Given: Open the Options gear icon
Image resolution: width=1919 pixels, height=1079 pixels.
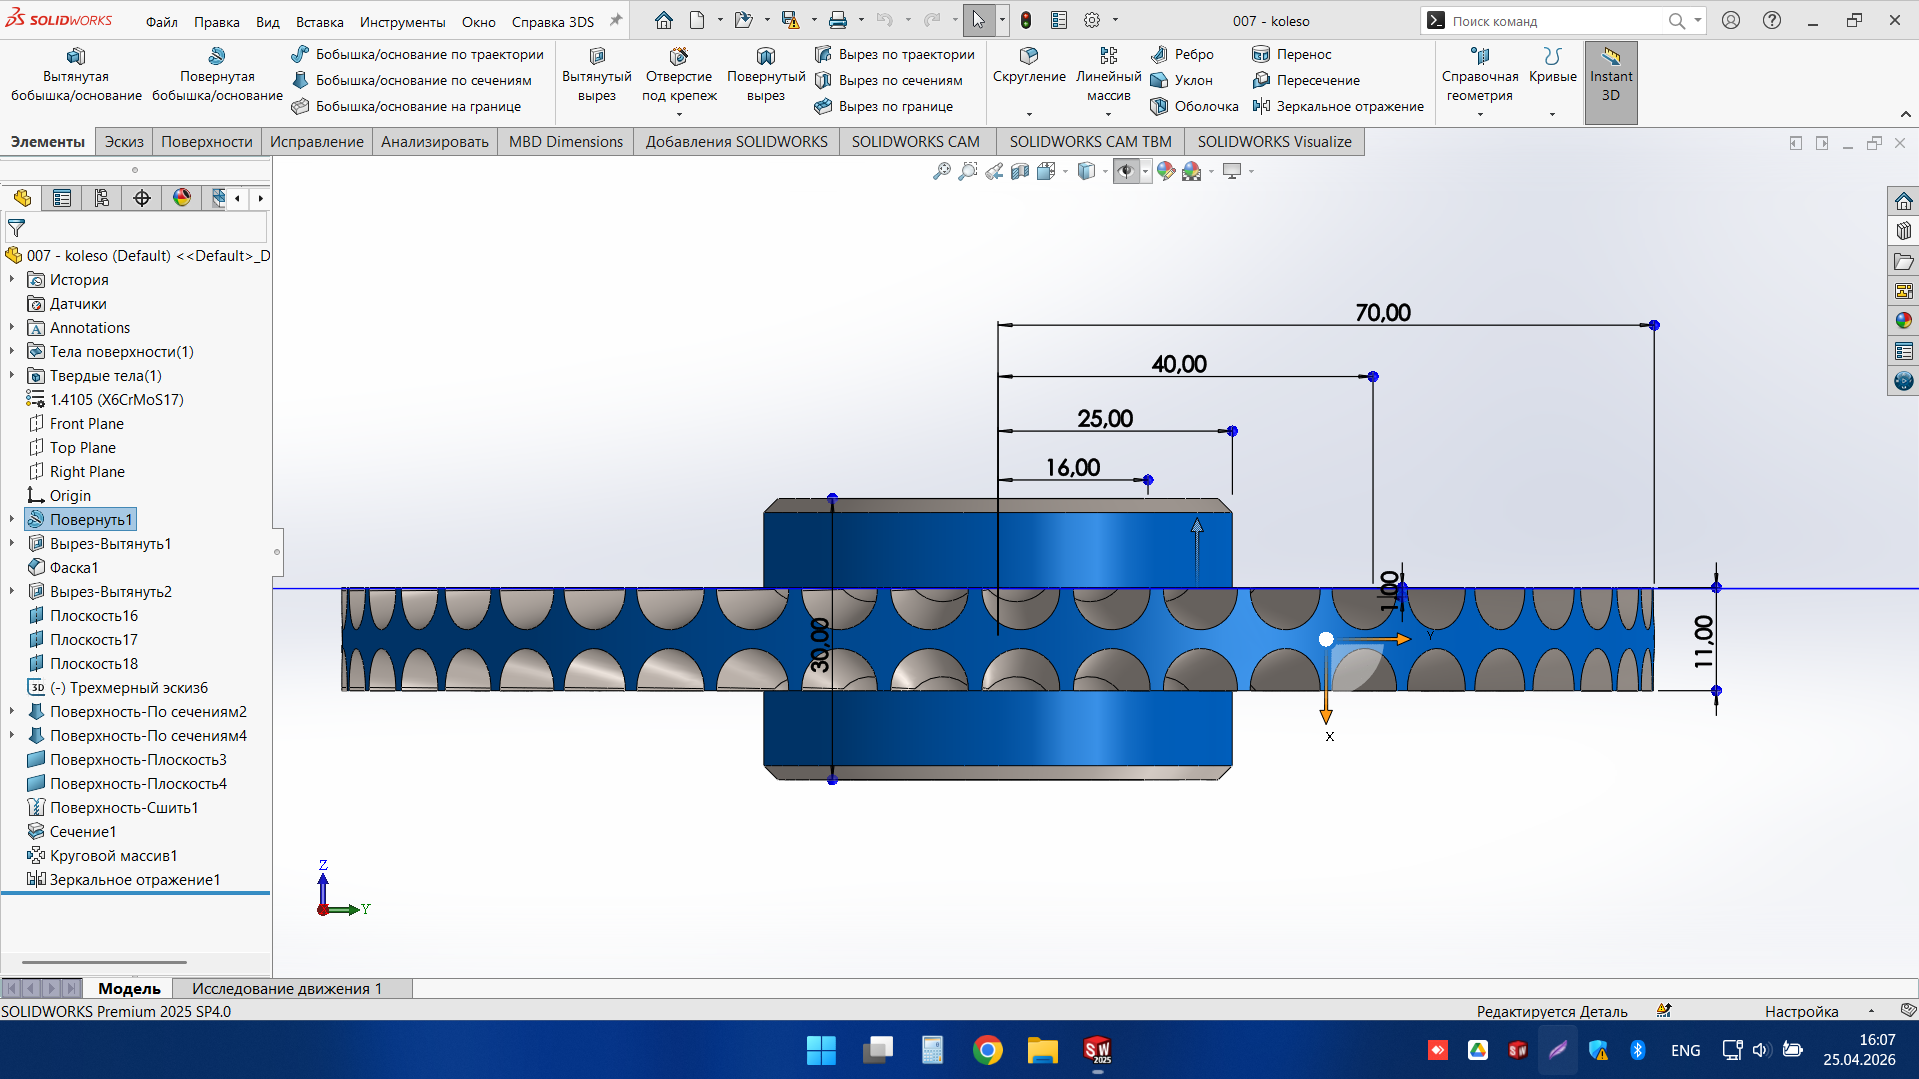Looking at the screenshot, I should coord(1092,20).
